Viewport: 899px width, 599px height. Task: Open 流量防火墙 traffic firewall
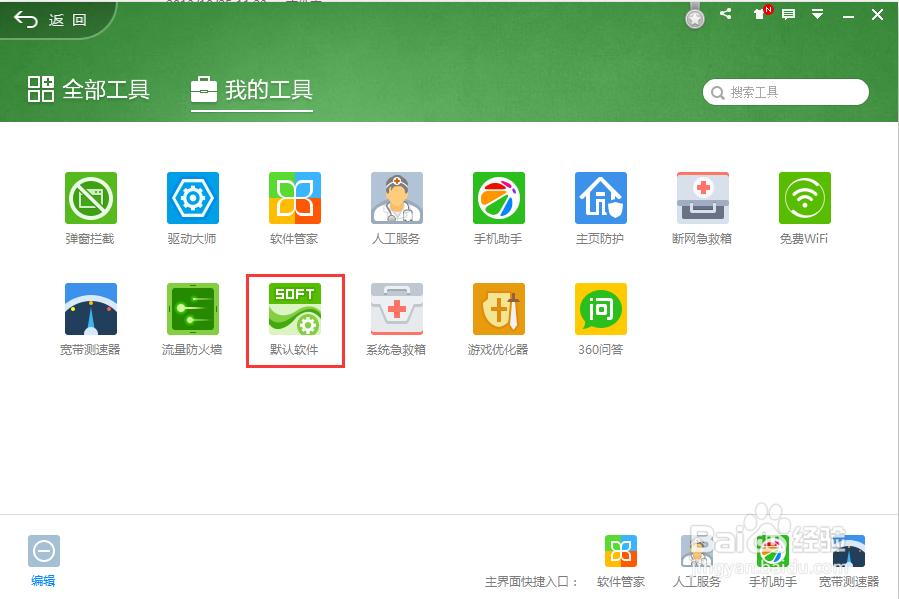click(193, 309)
